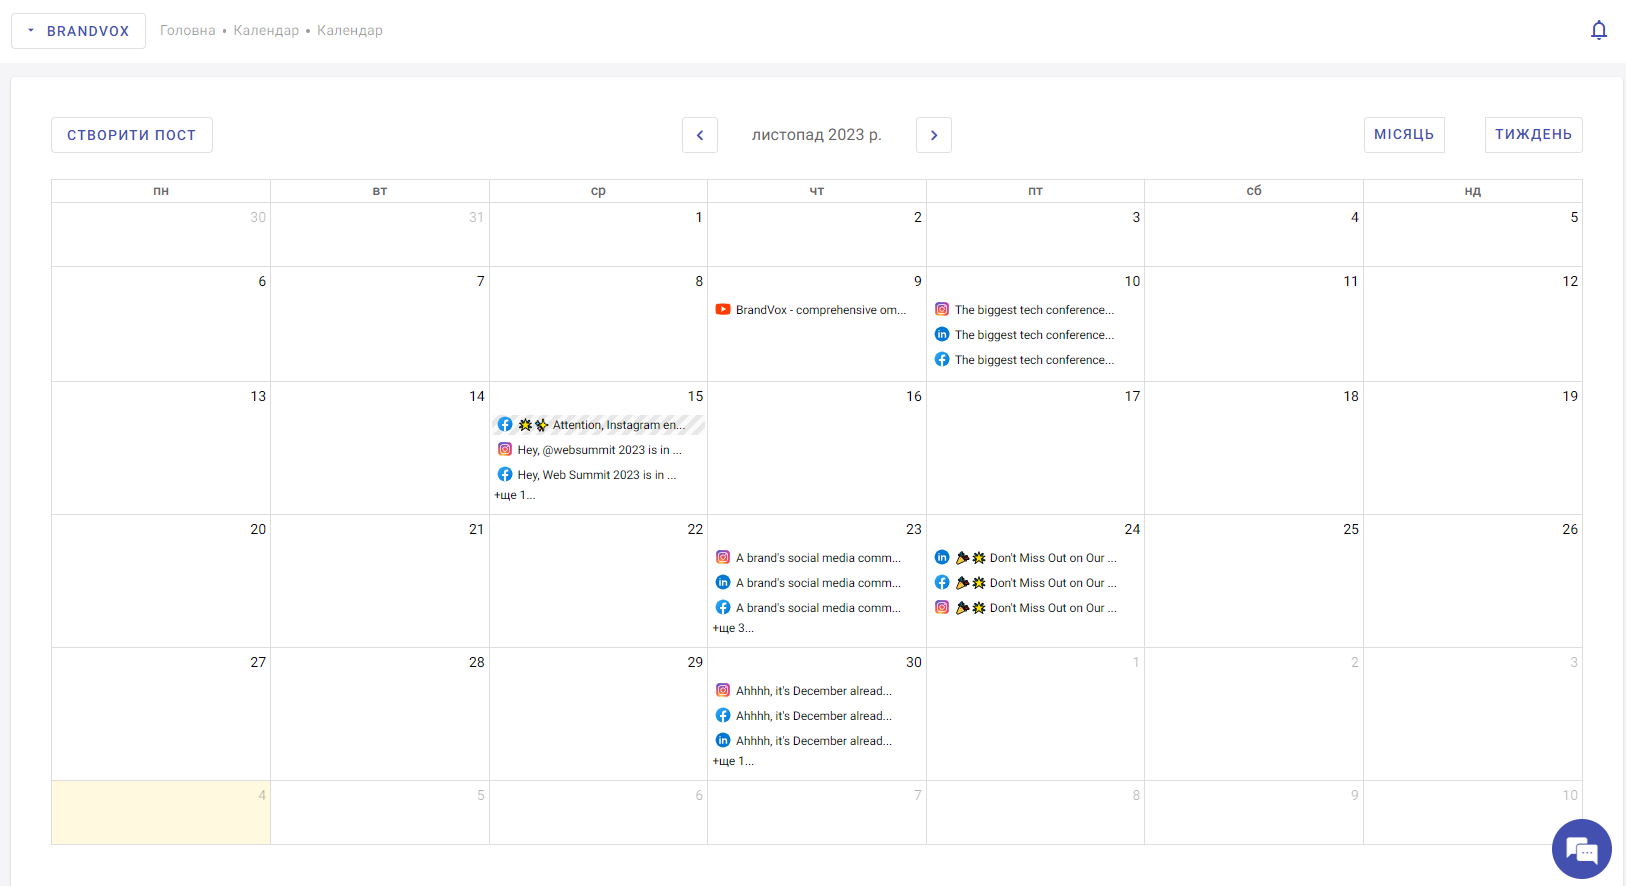Click LinkedIn icon of Don't Miss Out post
This screenshot has height=886, width=1626.
[942, 558]
